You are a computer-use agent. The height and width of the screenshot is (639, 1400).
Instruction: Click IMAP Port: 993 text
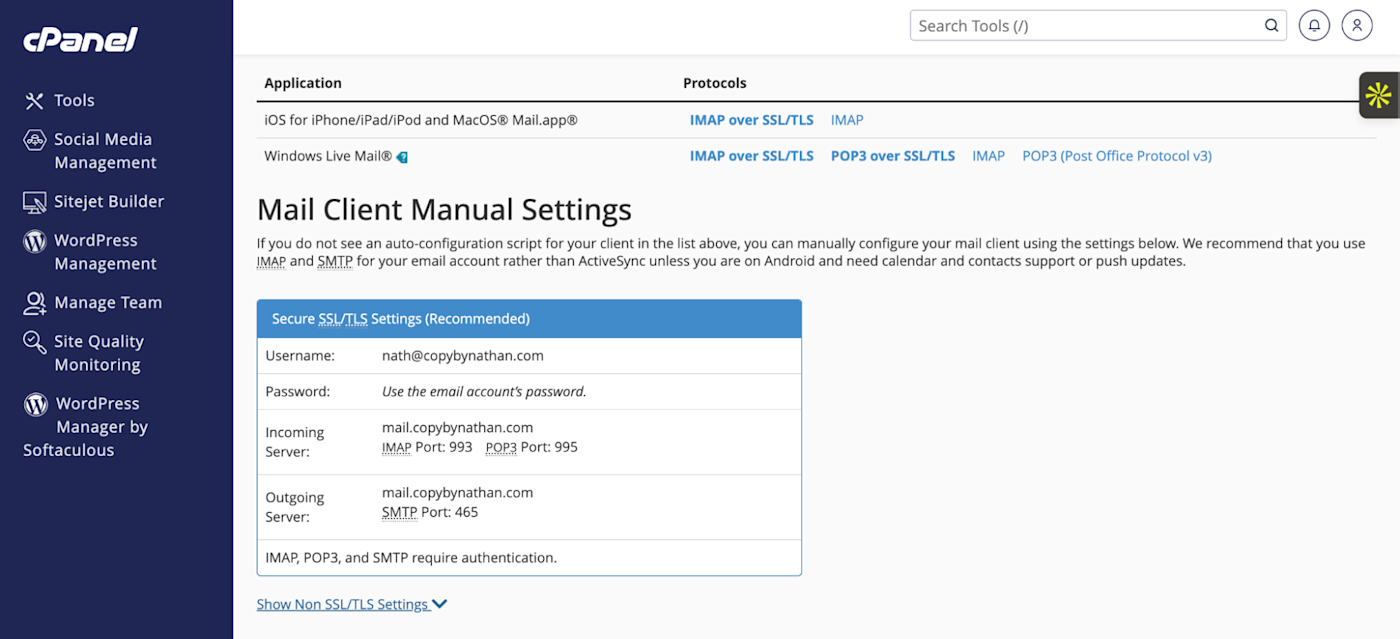point(427,447)
